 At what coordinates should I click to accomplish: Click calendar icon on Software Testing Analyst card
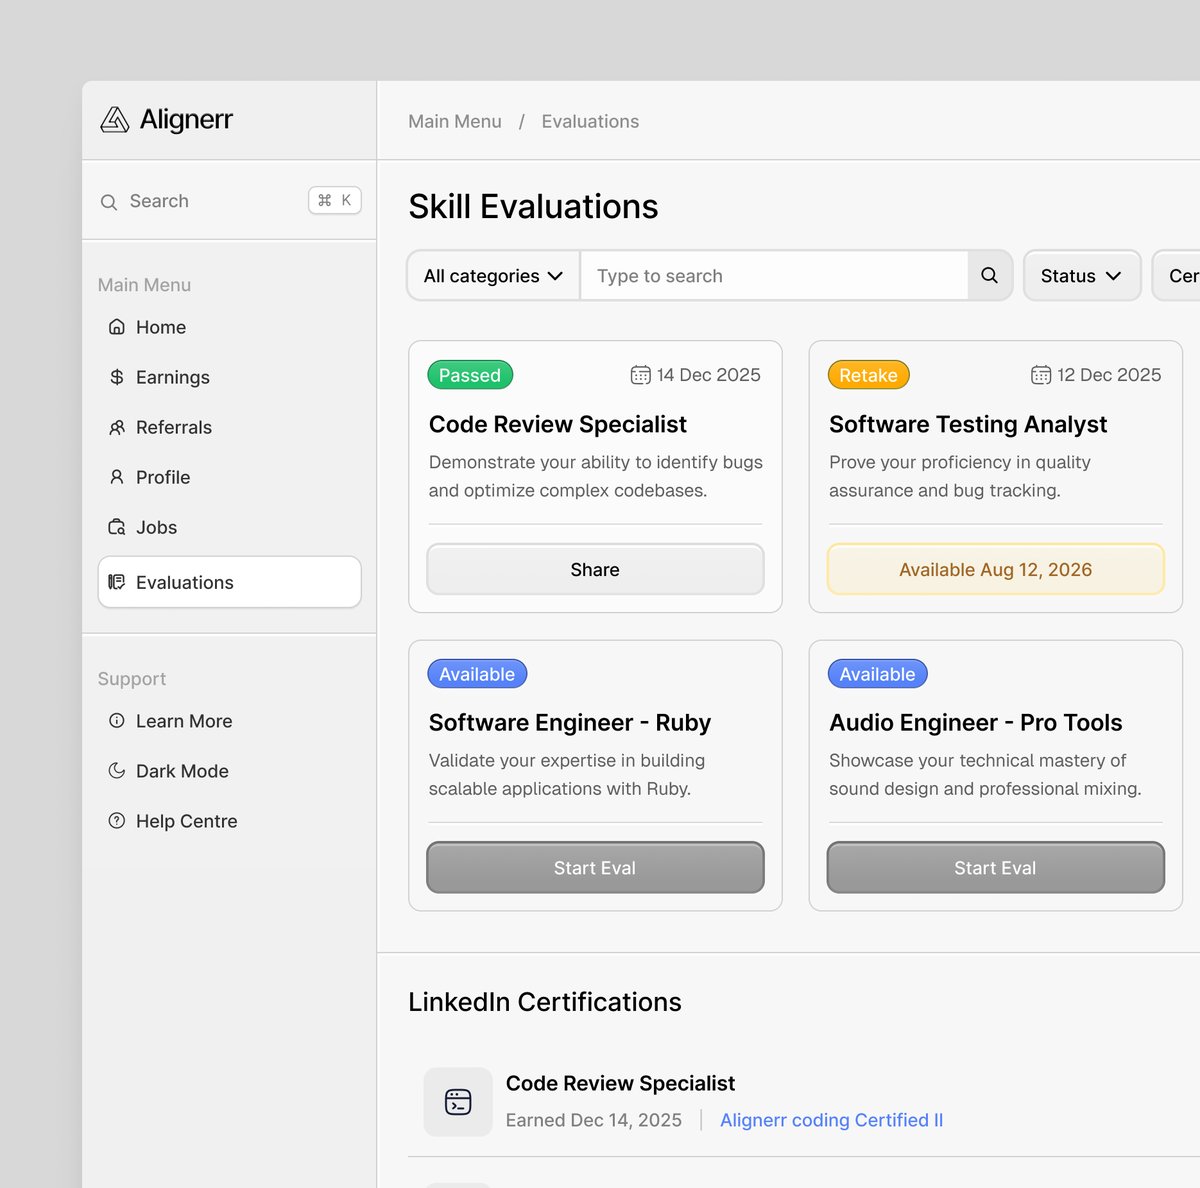point(1041,375)
